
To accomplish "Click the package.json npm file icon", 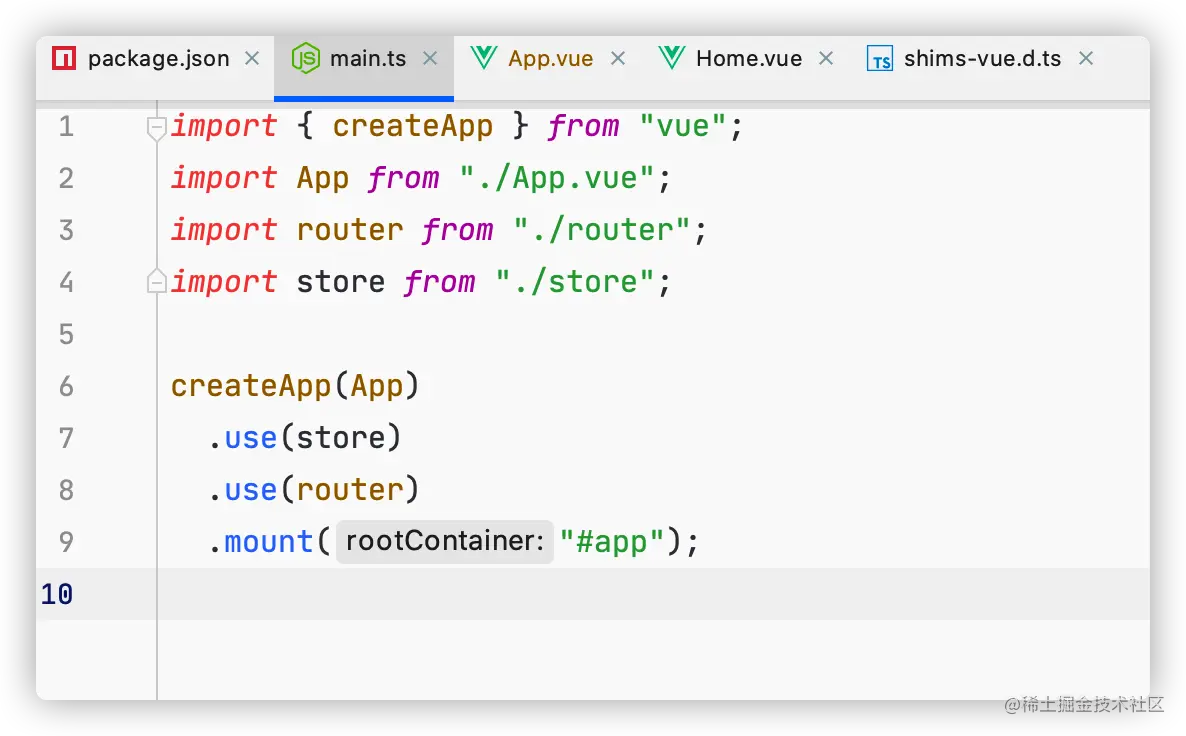I will click(64, 58).
